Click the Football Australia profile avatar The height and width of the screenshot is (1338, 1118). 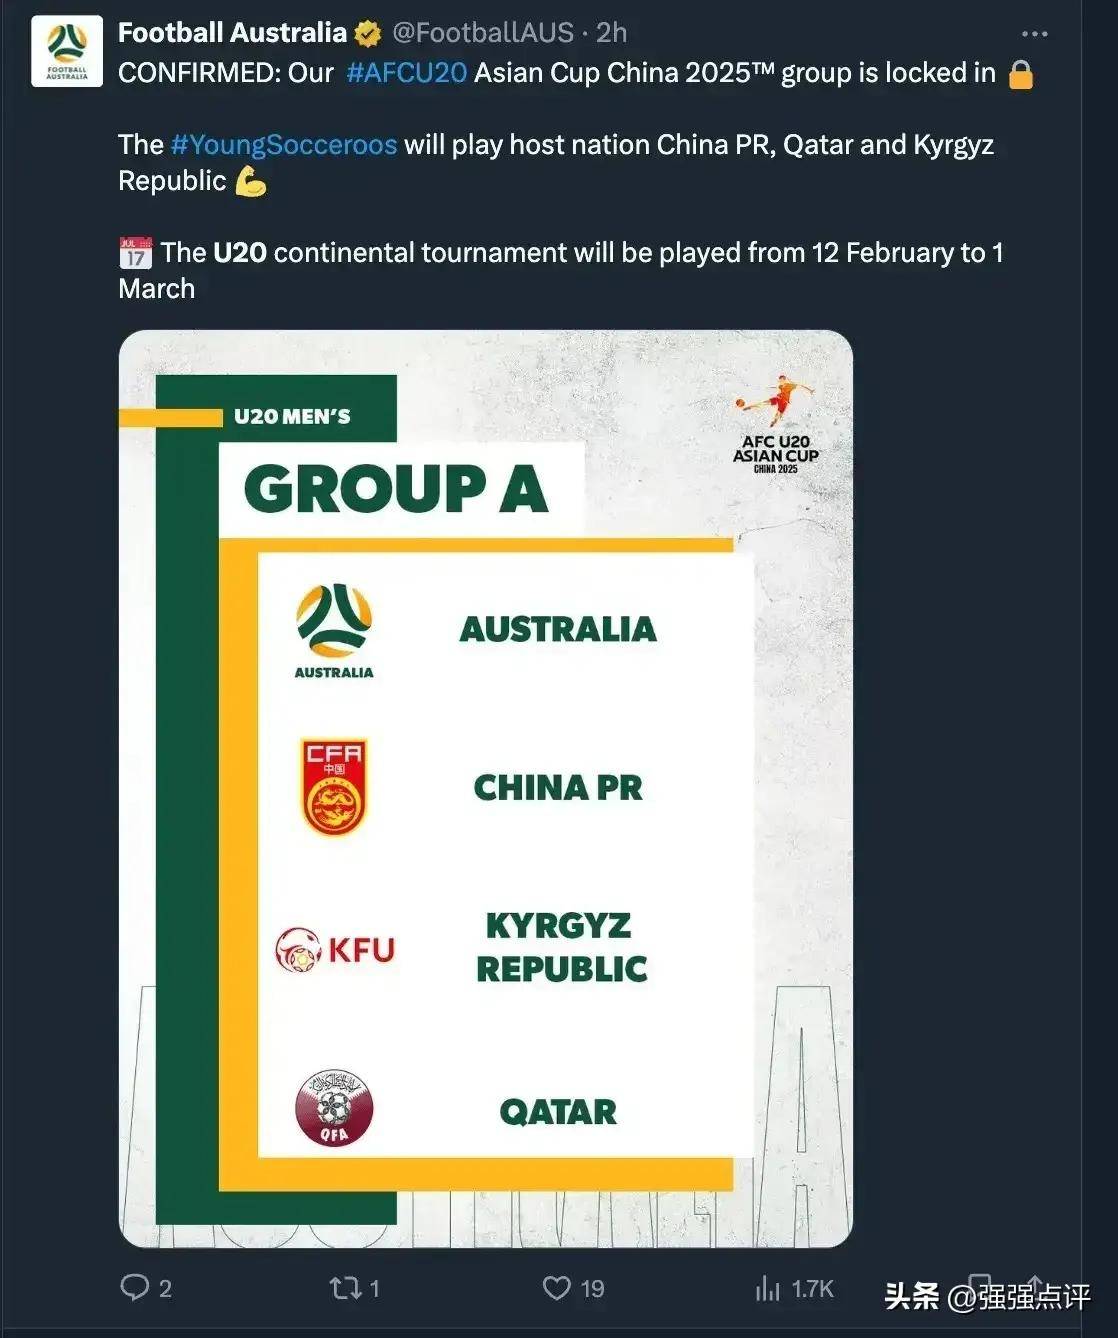coord(67,51)
